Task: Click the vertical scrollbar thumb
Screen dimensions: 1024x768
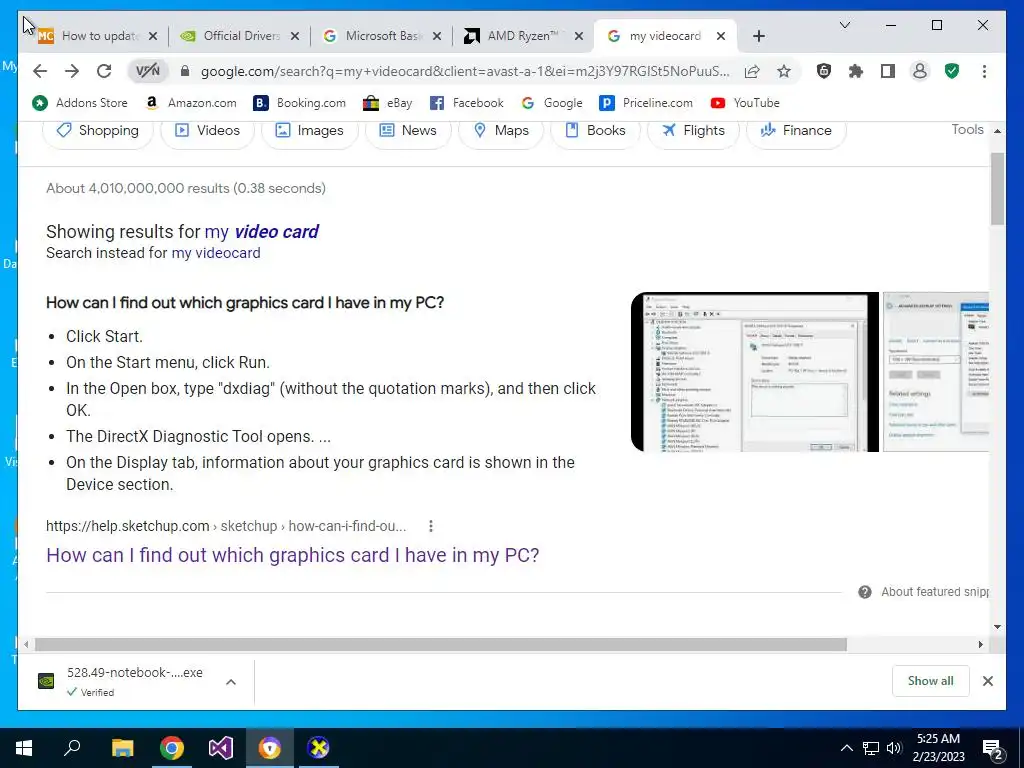Action: tap(997, 189)
